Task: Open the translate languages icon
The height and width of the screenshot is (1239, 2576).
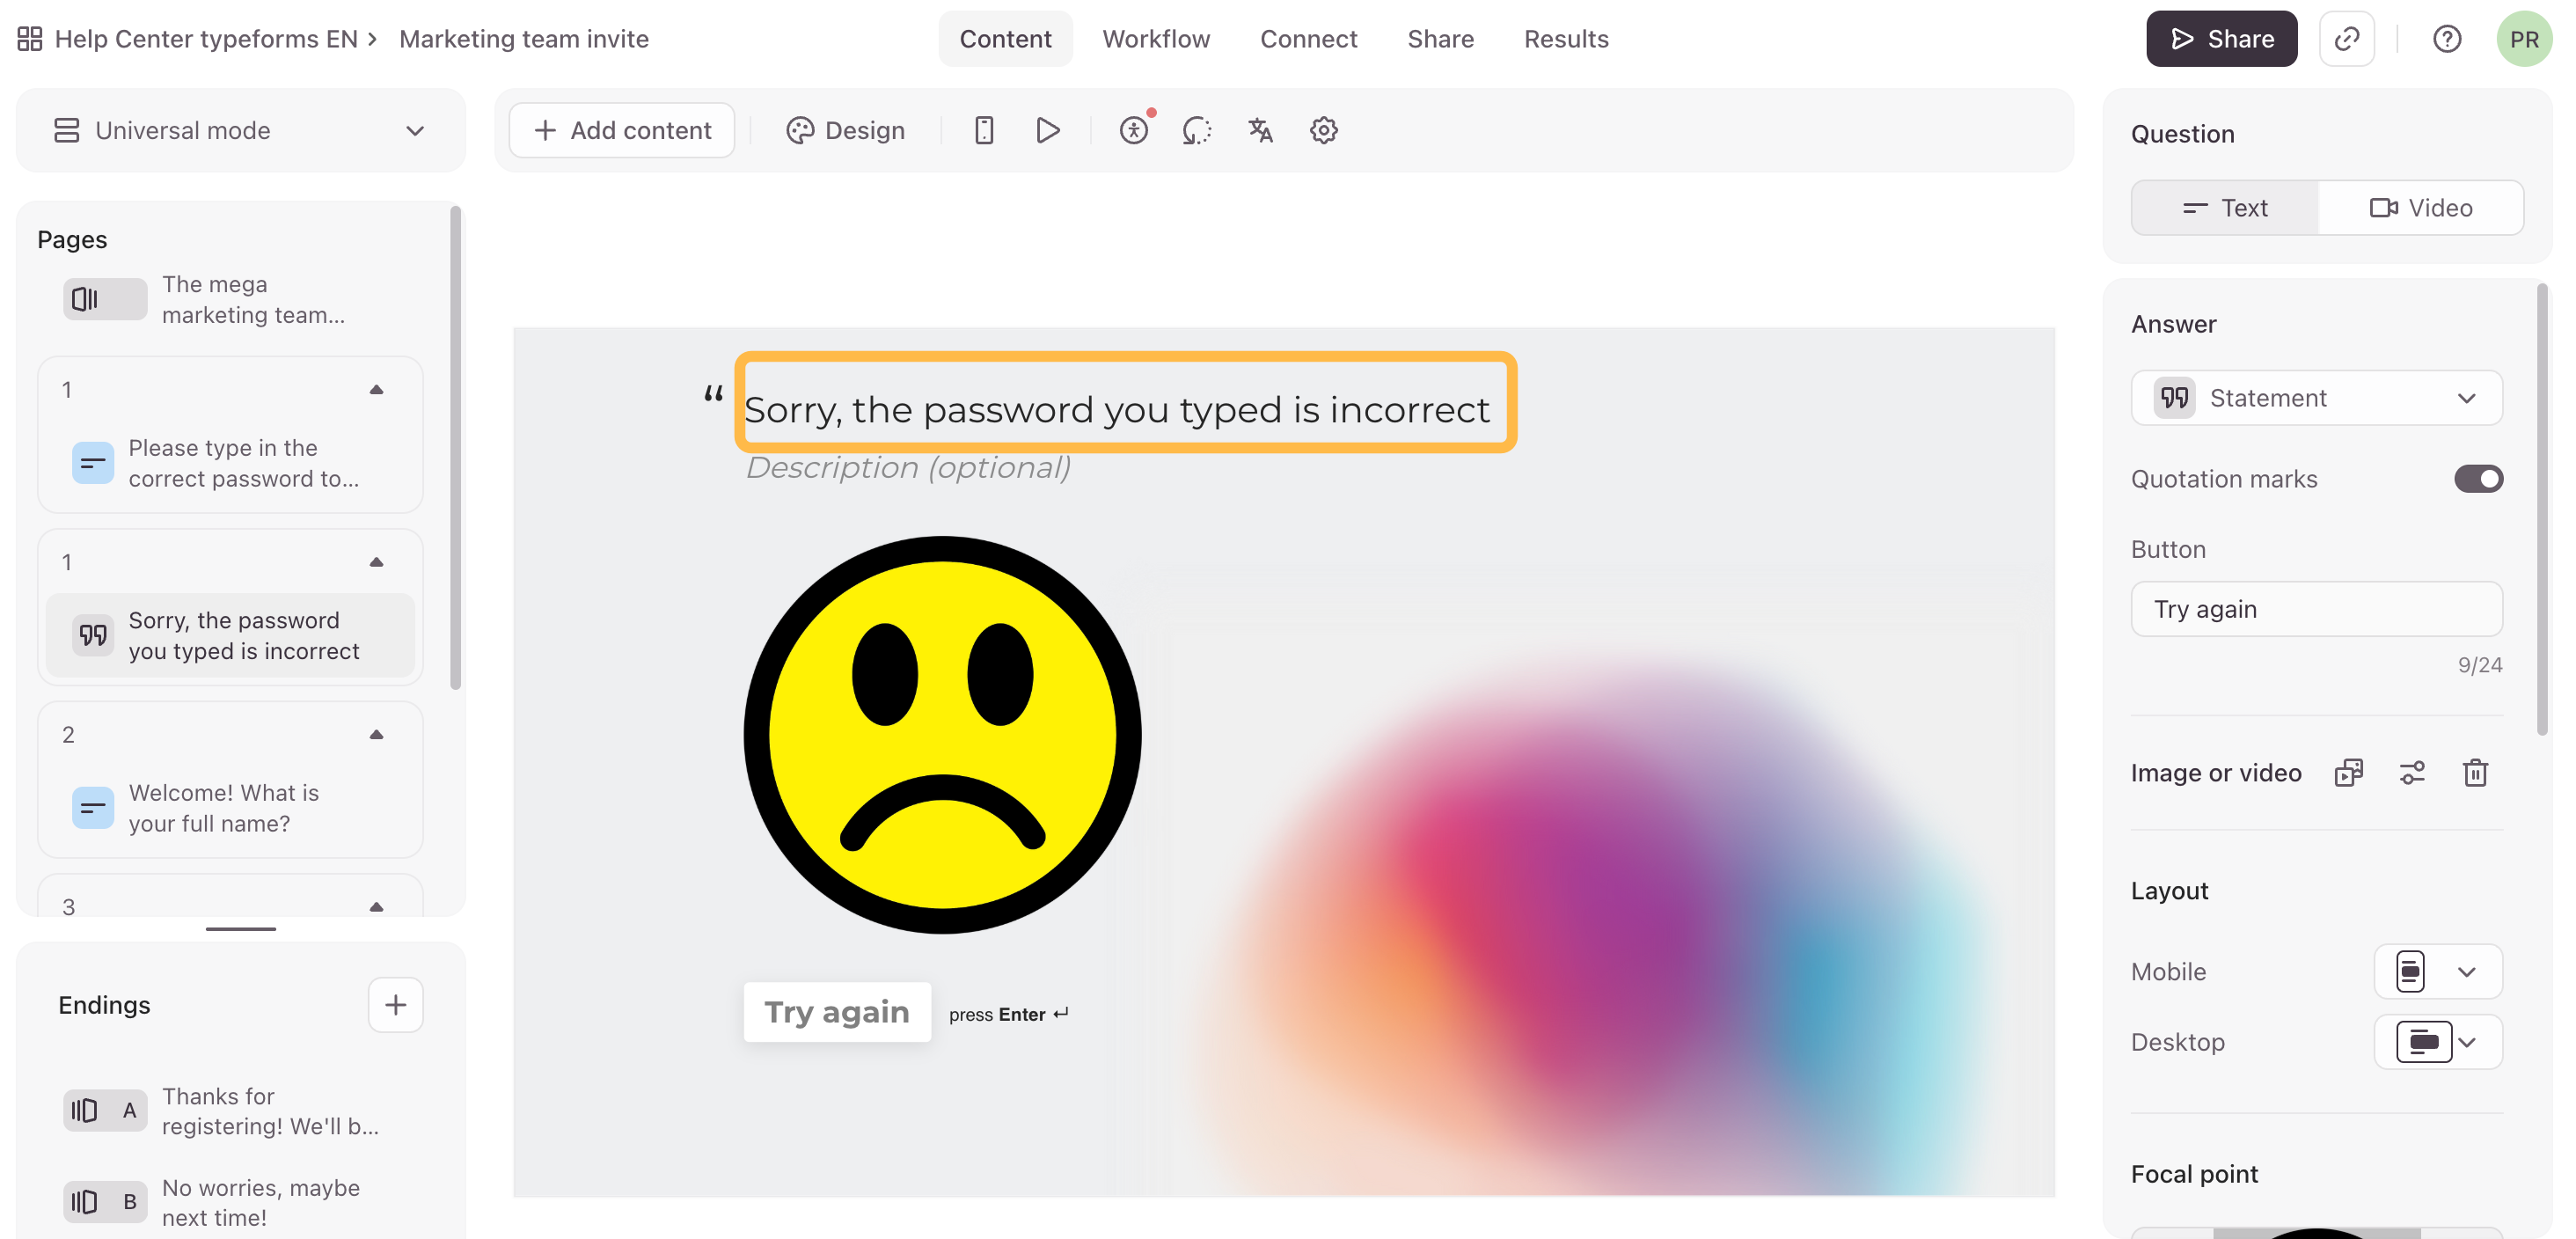Action: tap(1260, 130)
